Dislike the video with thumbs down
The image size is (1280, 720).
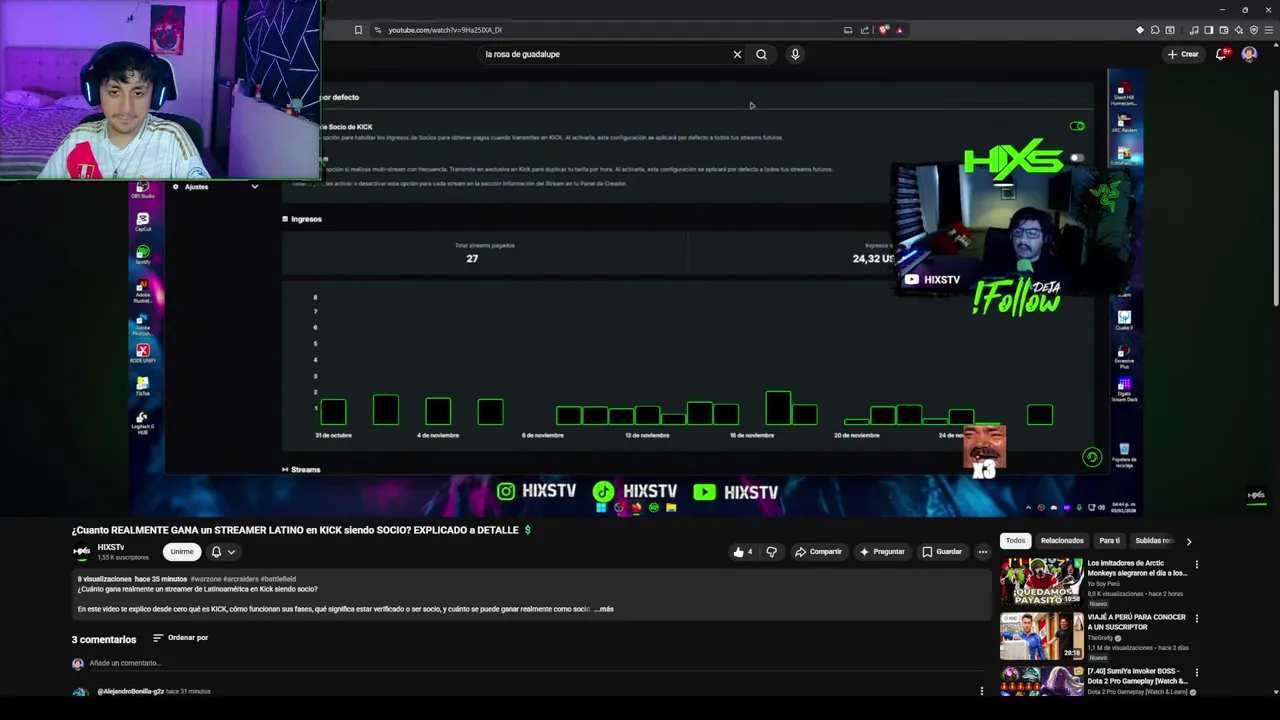click(x=771, y=552)
